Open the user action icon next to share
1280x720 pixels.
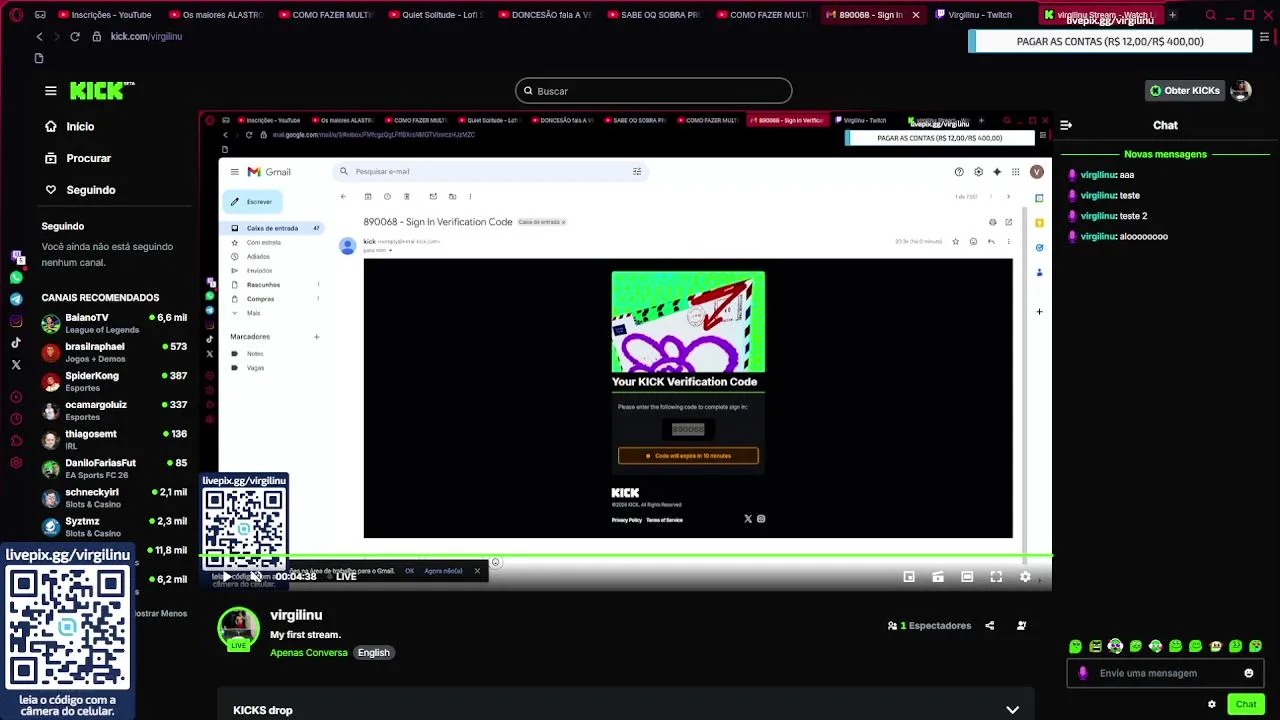[1021, 626]
